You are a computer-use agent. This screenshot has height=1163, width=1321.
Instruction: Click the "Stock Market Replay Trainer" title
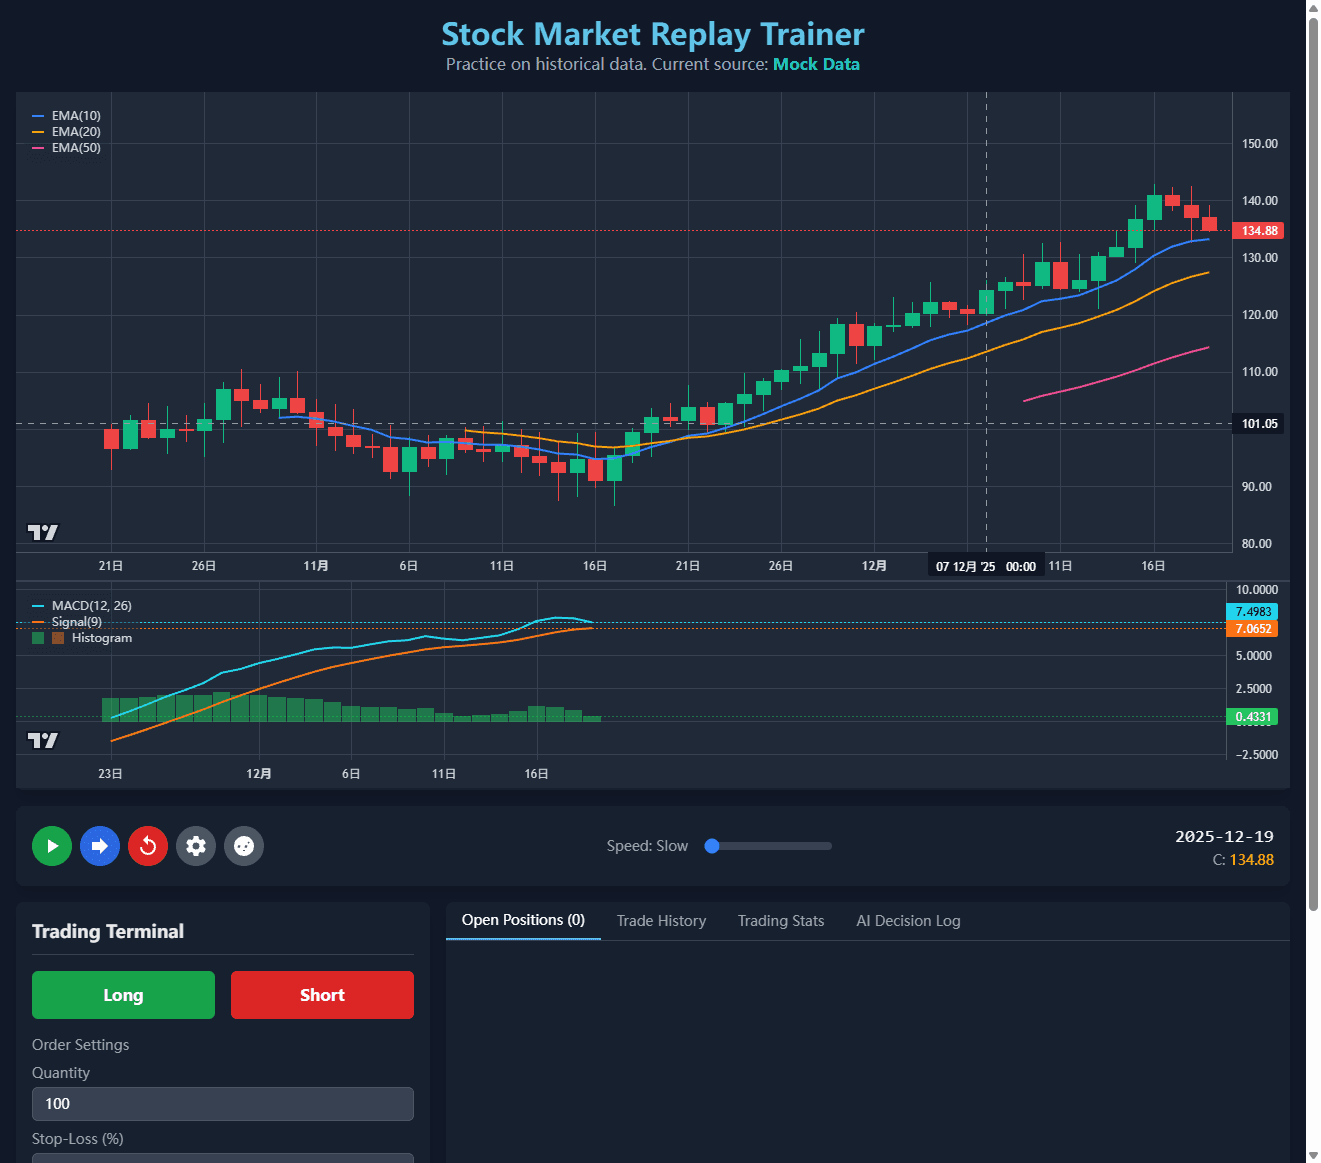tap(653, 34)
